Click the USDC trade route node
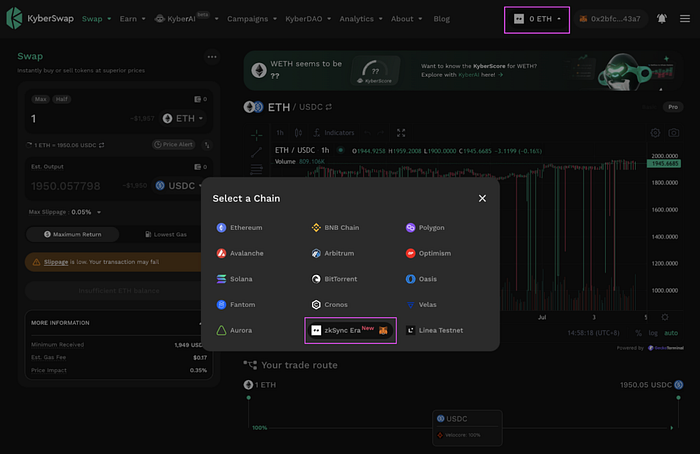700x454 pixels. (x=467, y=427)
